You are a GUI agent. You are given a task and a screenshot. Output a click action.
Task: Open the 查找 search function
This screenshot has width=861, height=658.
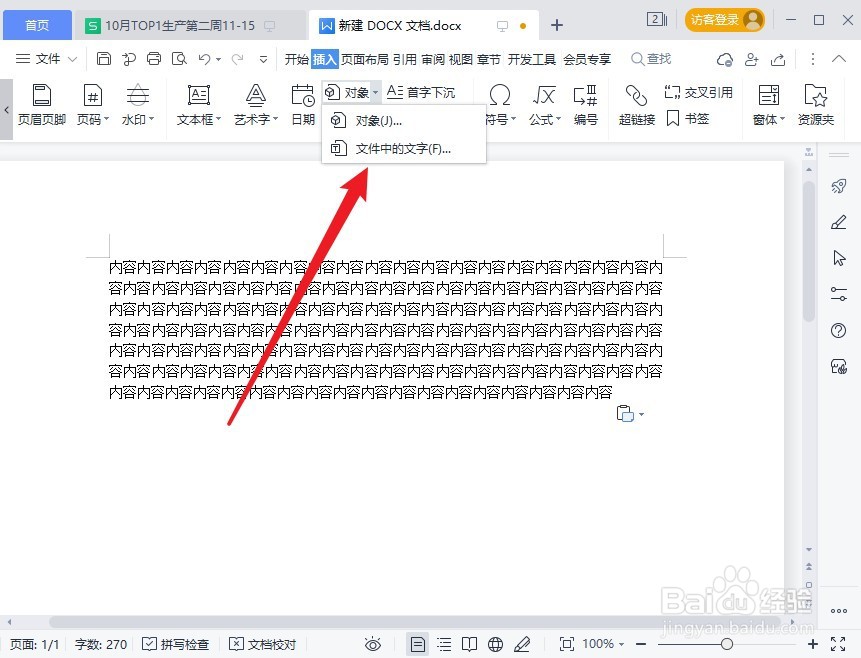651,59
